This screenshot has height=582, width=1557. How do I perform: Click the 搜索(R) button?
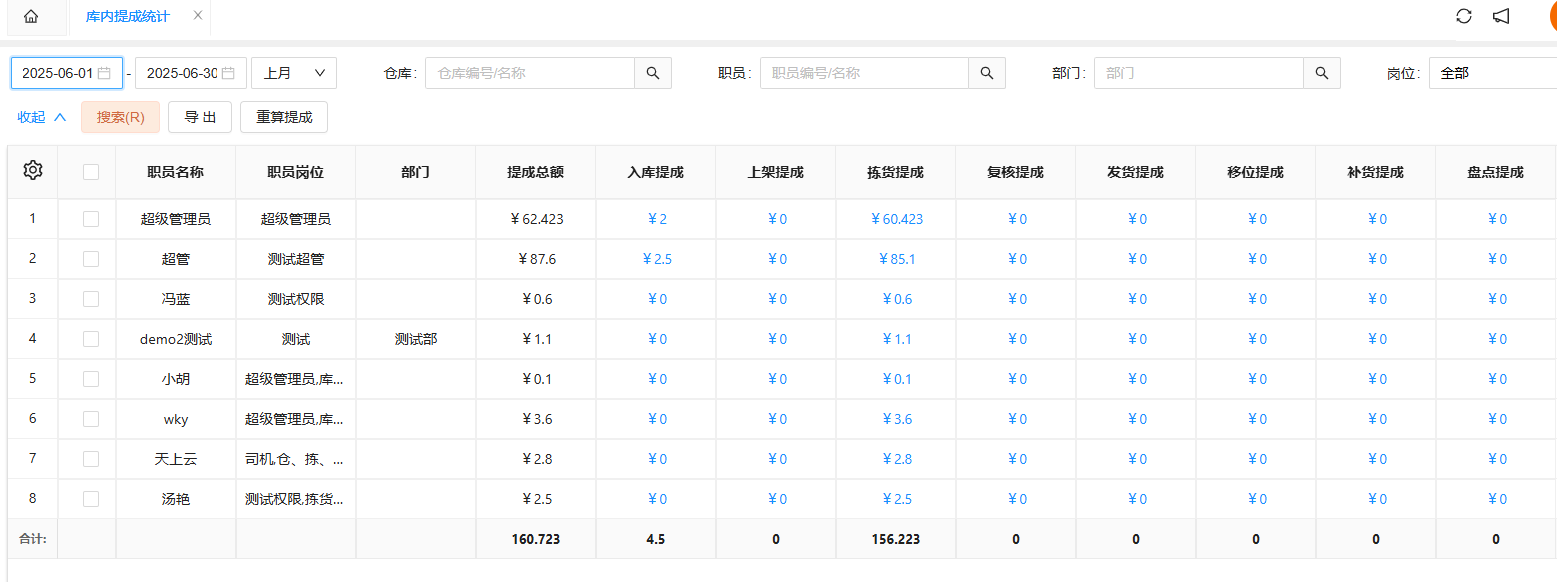[x=120, y=117]
